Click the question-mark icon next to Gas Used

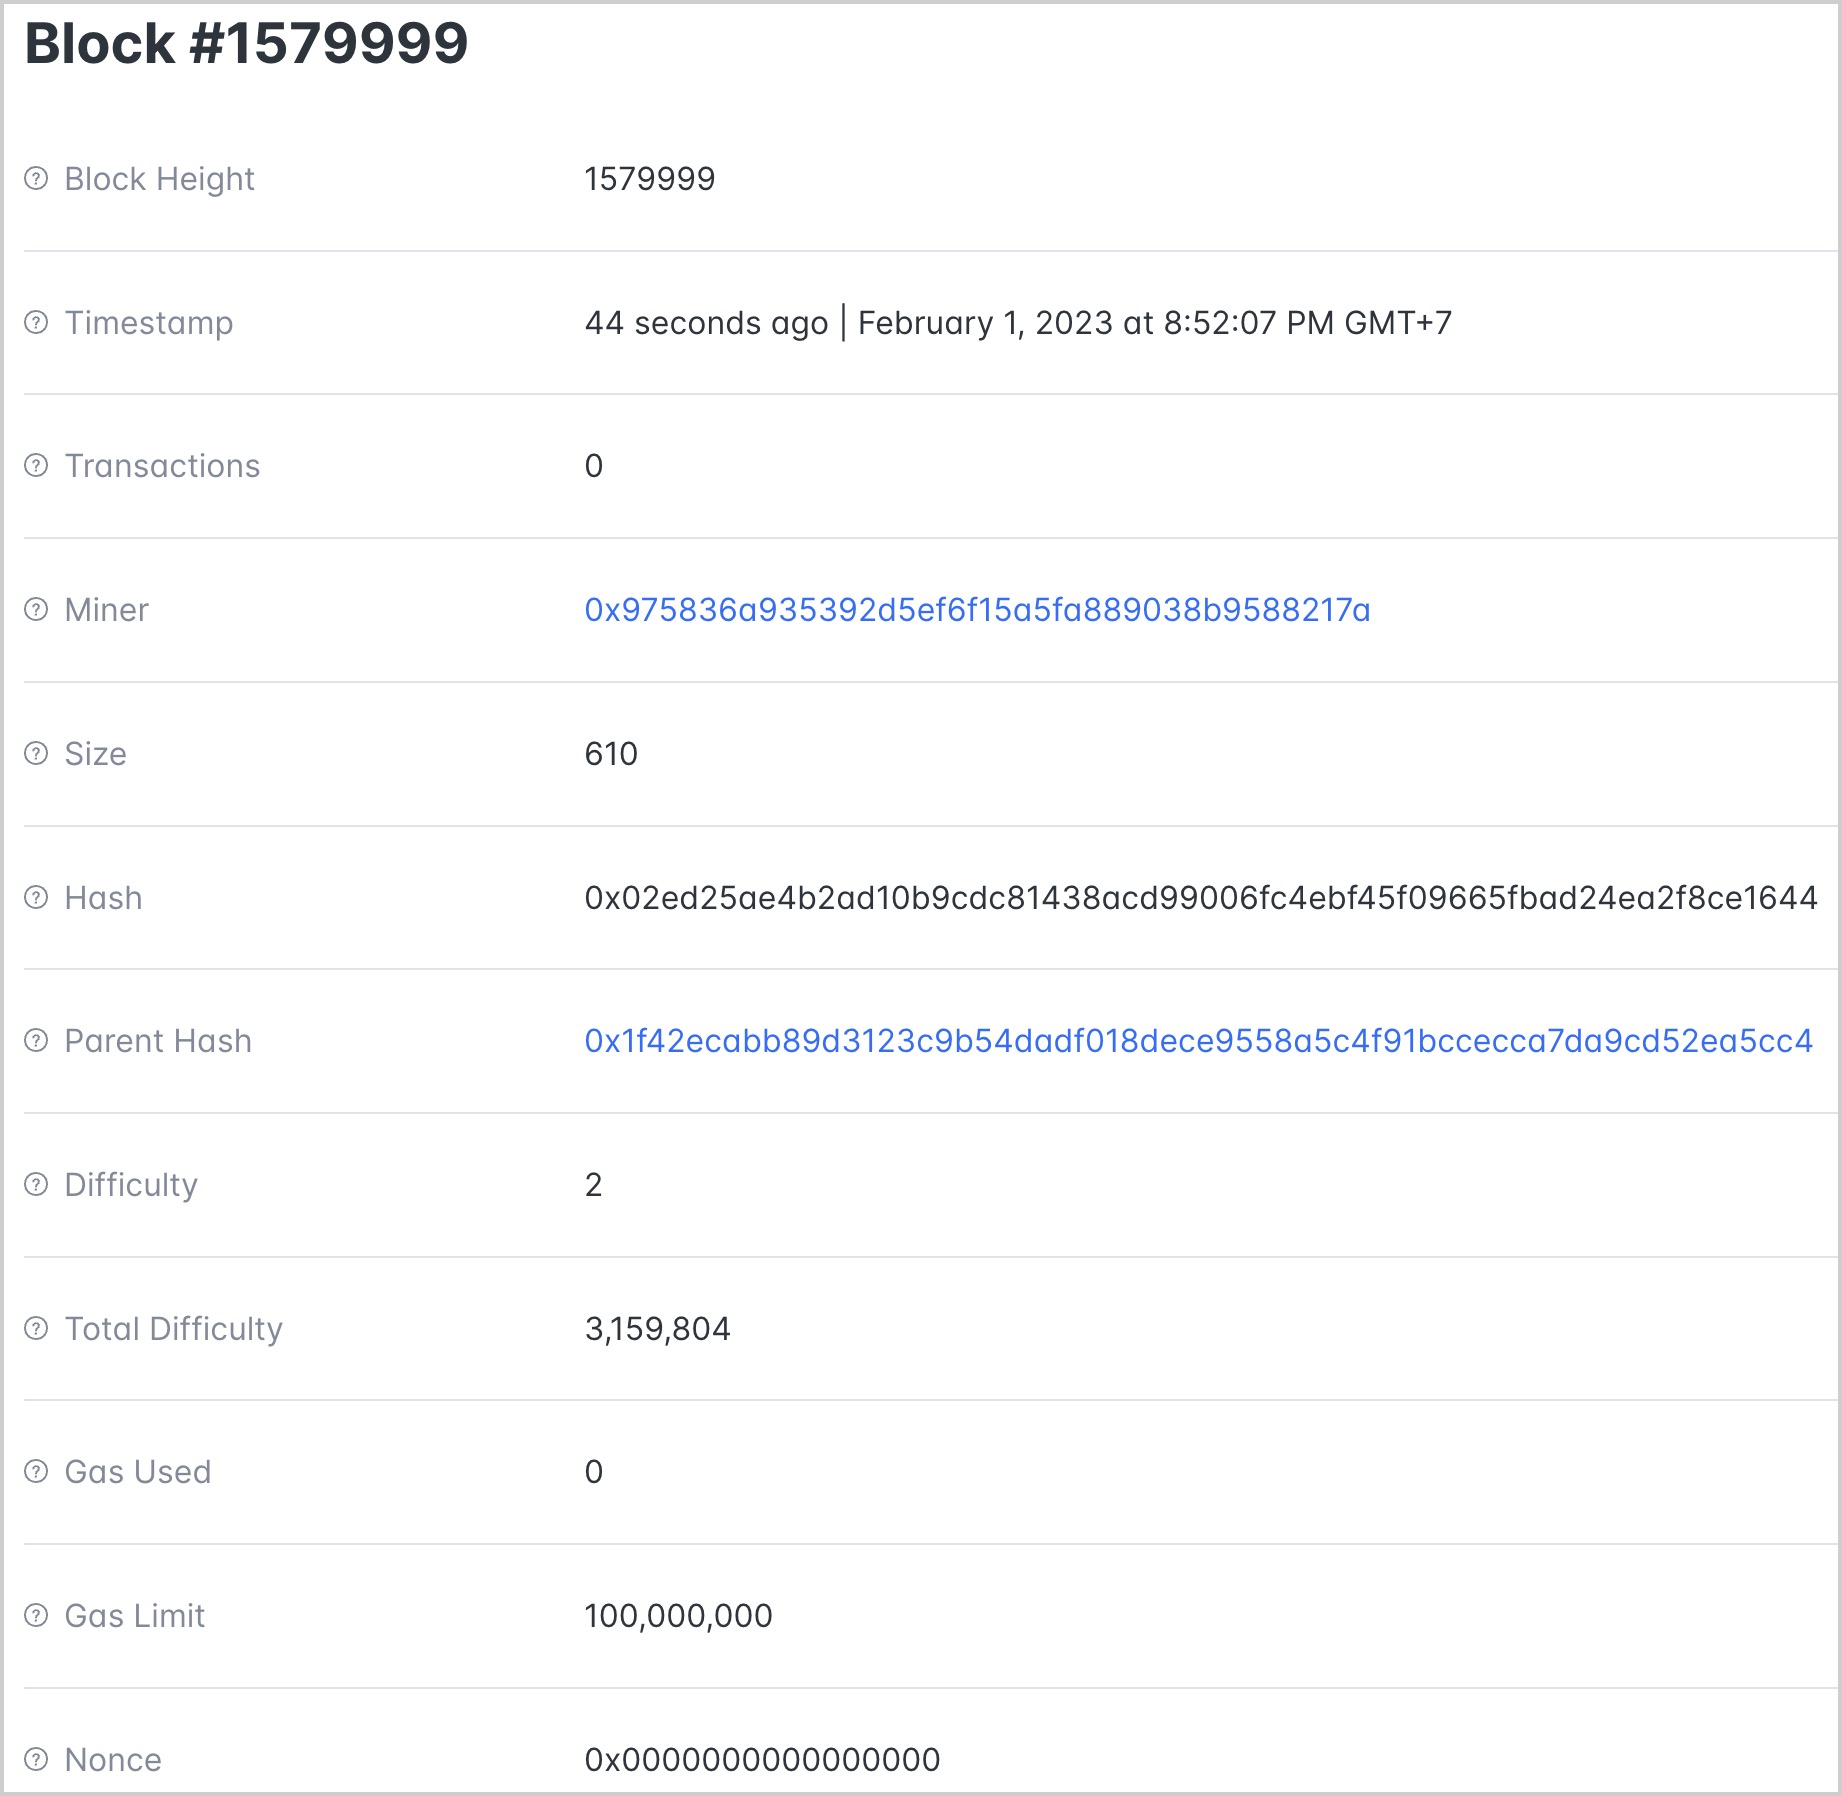click(36, 1472)
